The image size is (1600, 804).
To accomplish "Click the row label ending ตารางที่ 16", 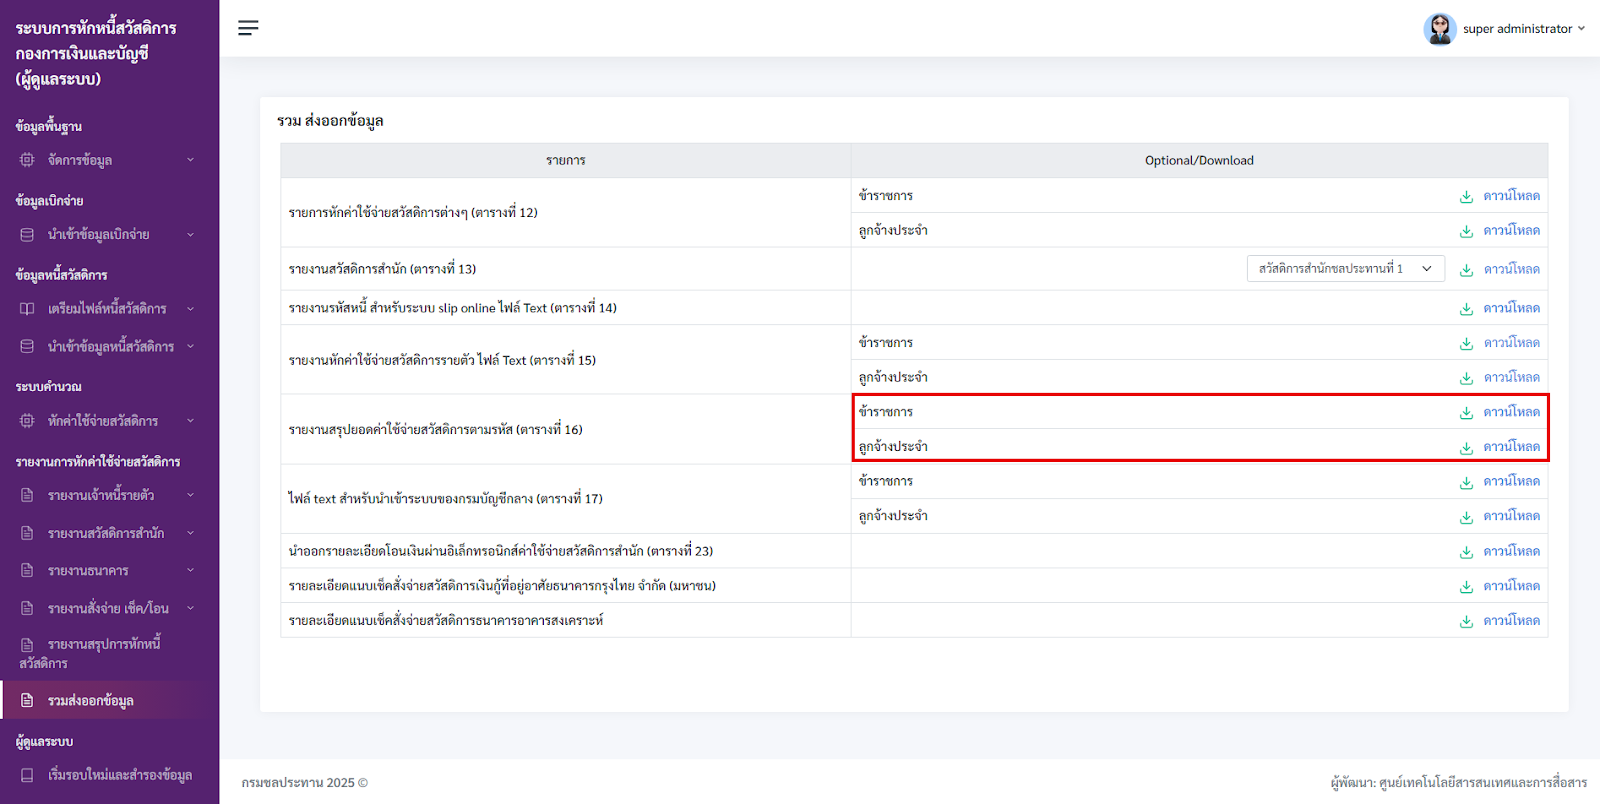I will pyautogui.click(x=435, y=430).
